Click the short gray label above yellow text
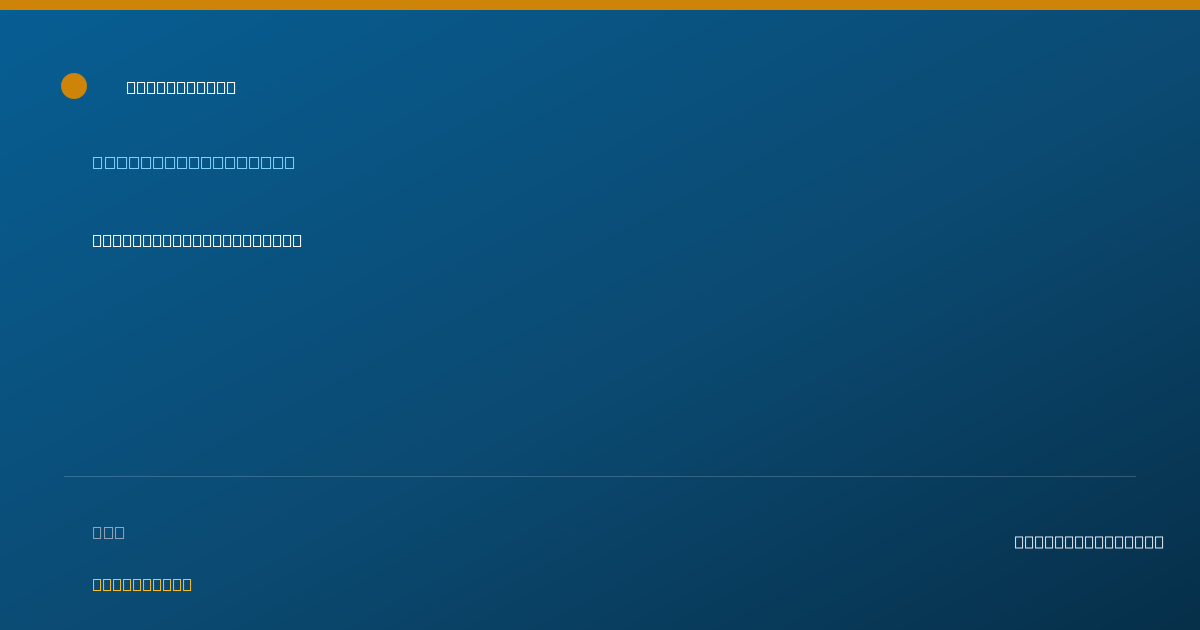The width and height of the screenshot is (1200, 630). click(x=109, y=532)
